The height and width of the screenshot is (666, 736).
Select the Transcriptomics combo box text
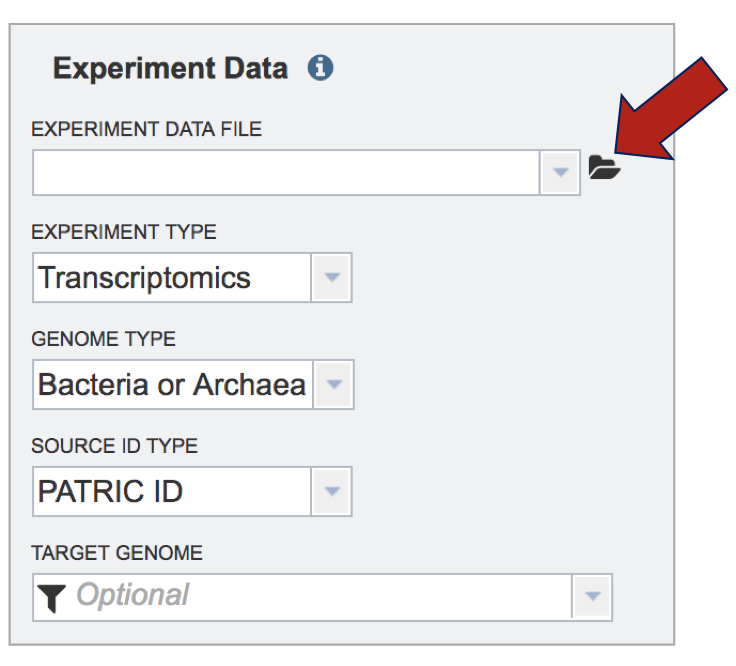coord(145,278)
